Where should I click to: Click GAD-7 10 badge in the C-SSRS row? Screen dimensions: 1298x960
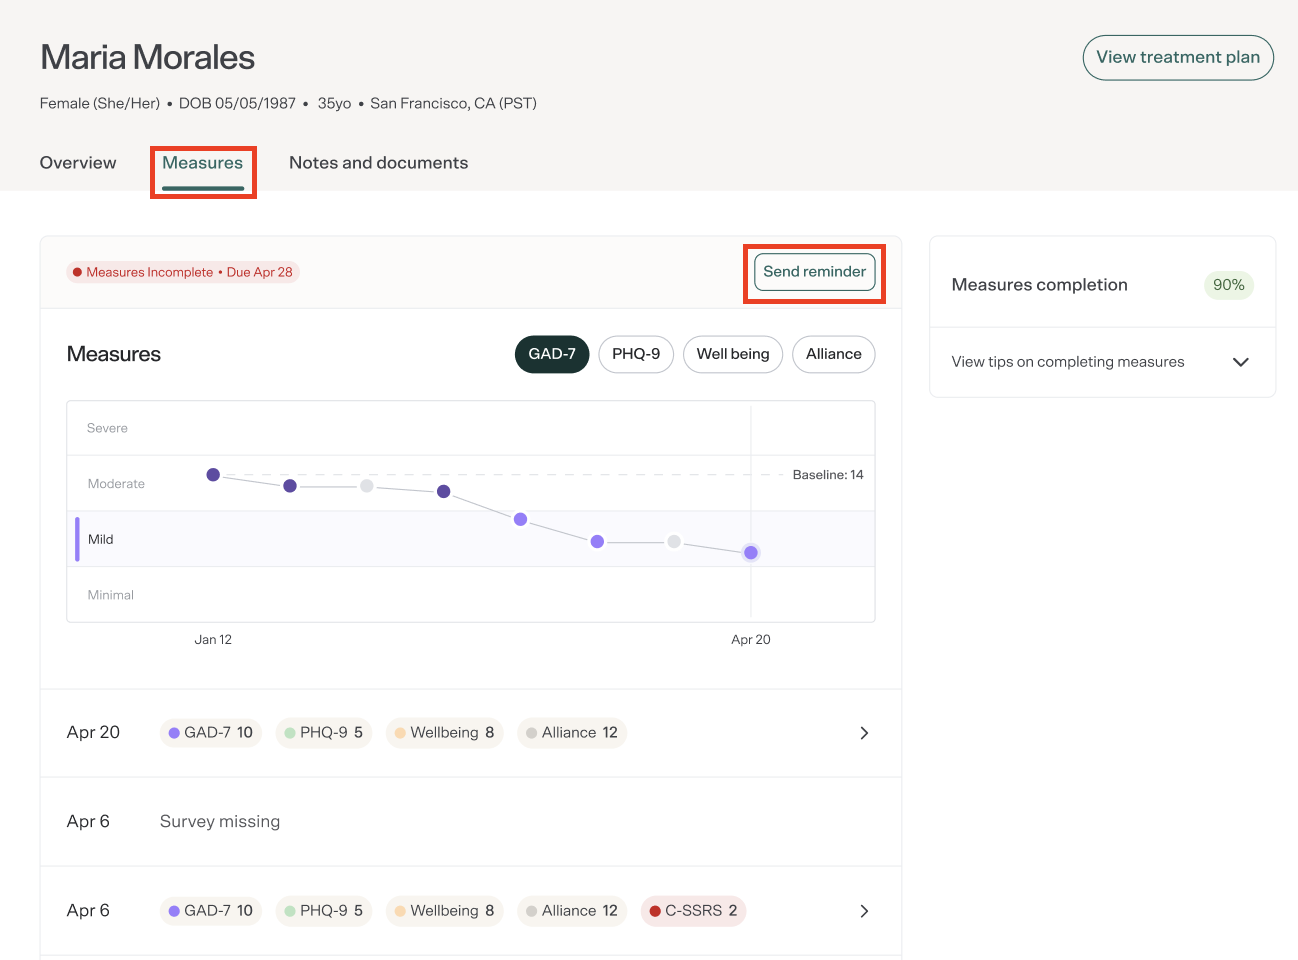pos(211,911)
